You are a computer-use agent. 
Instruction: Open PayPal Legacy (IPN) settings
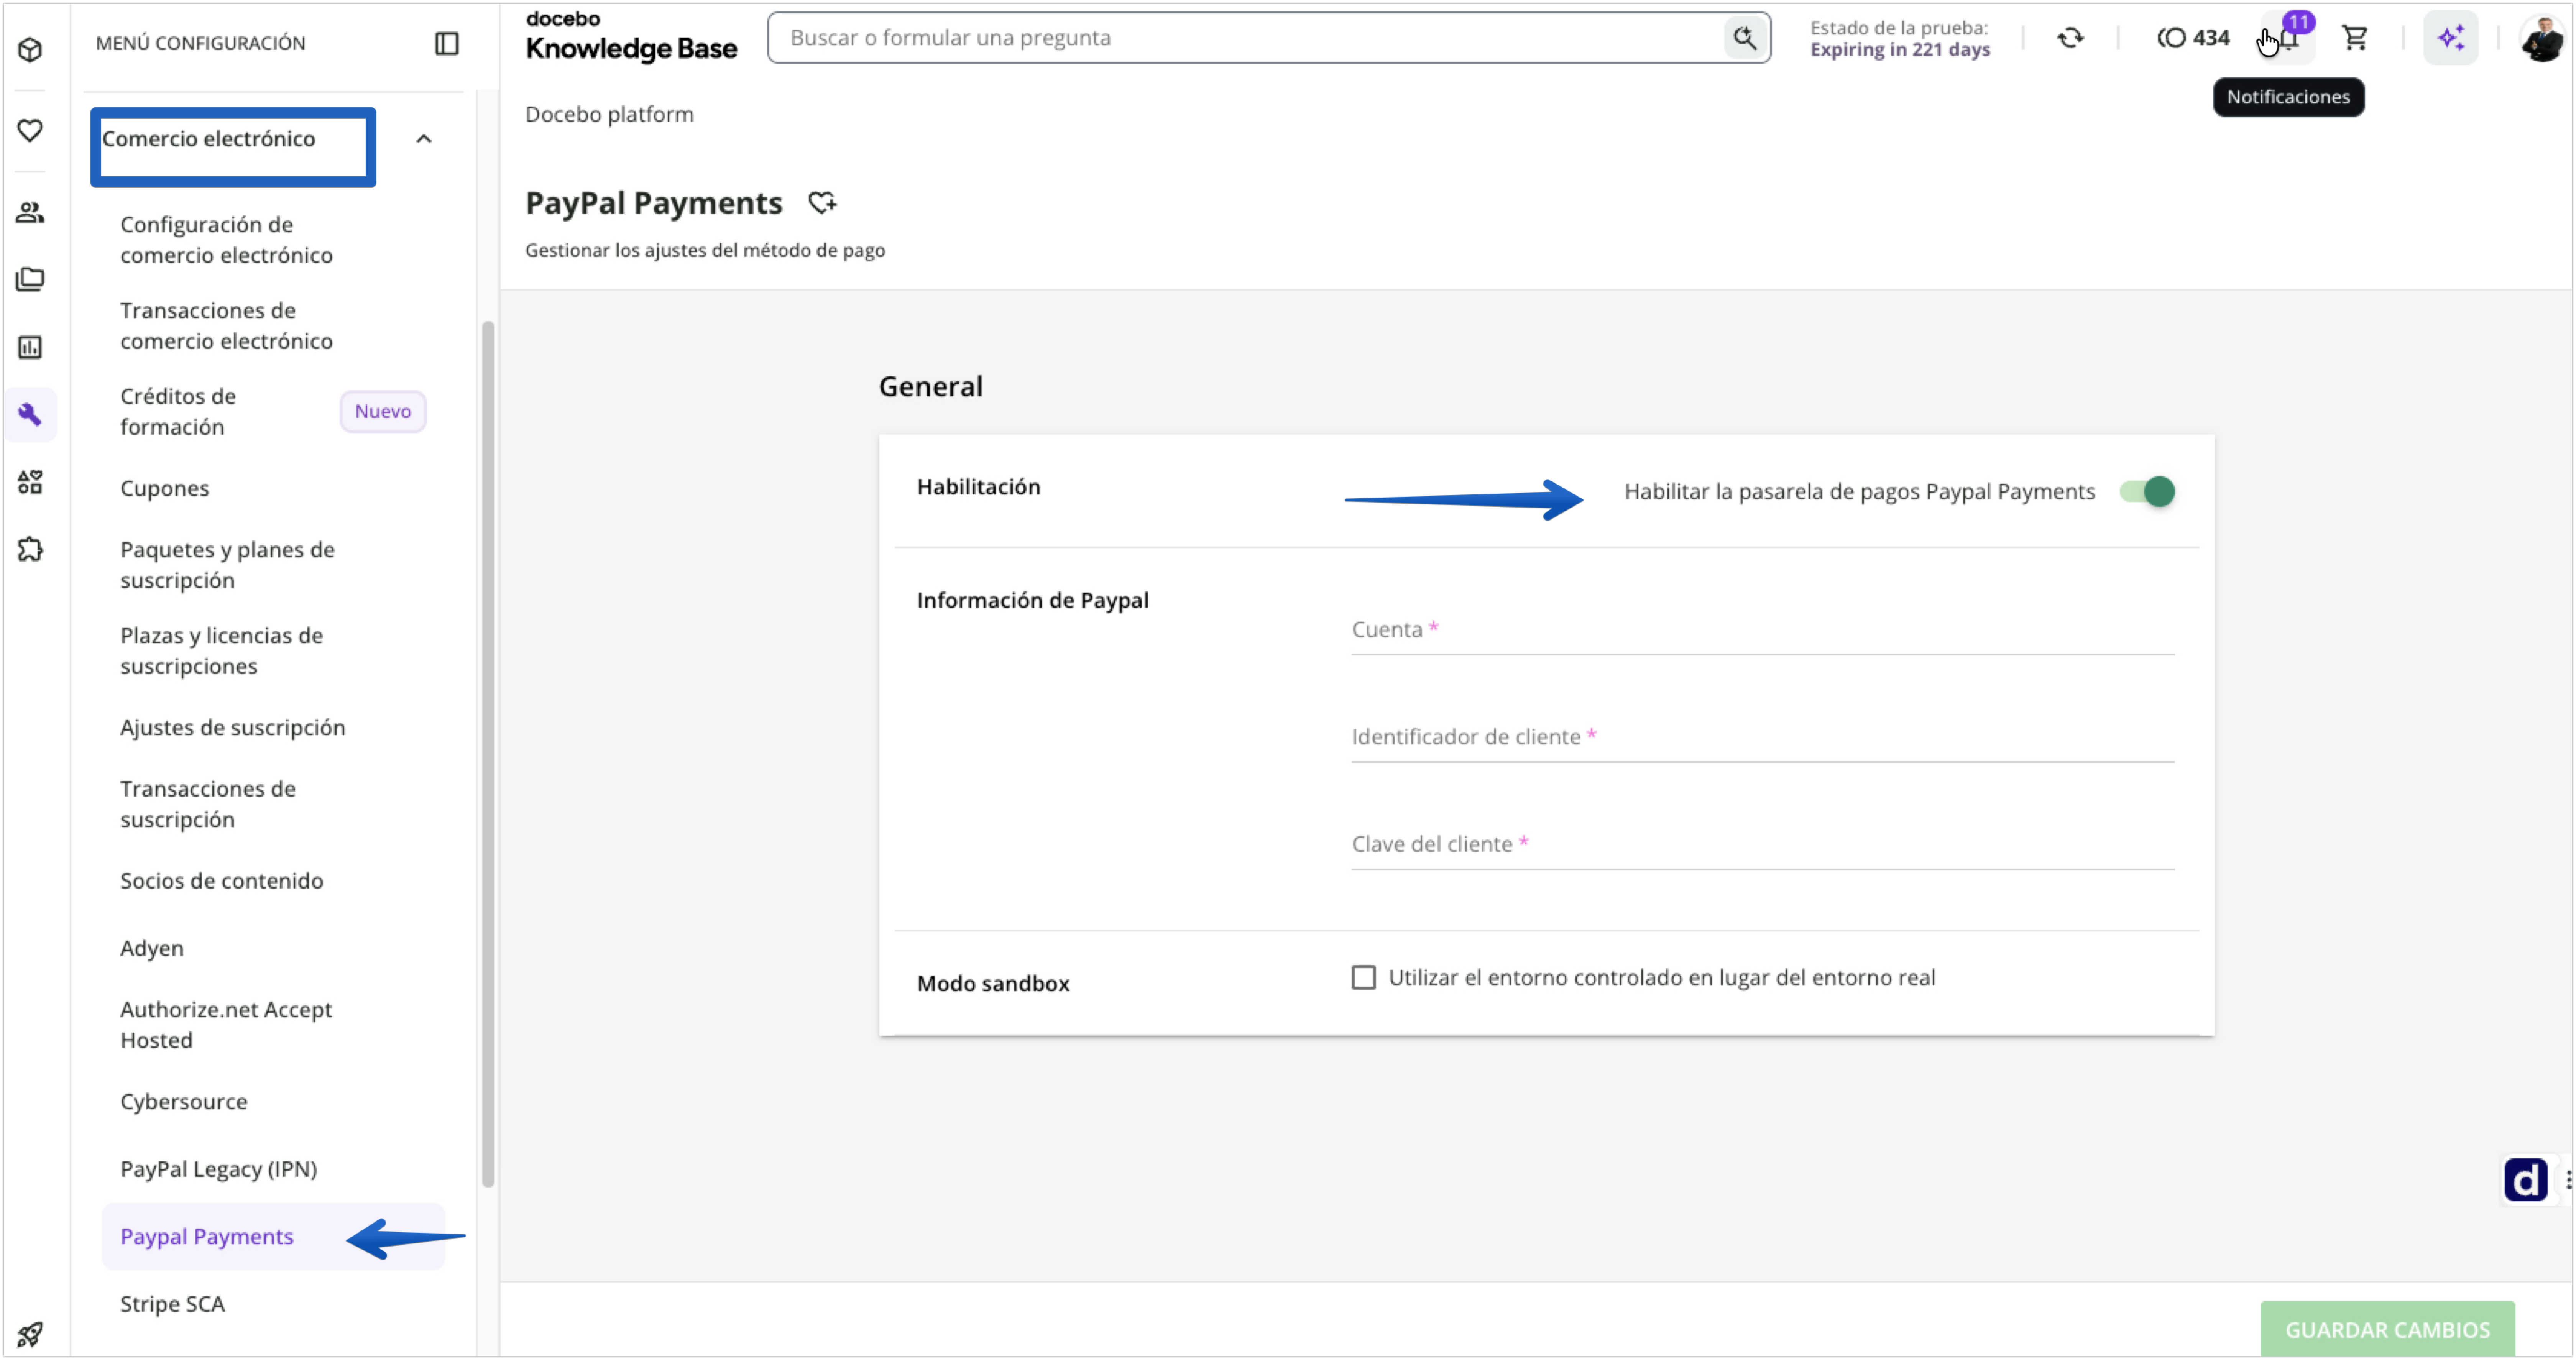[x=218, y=1169]
